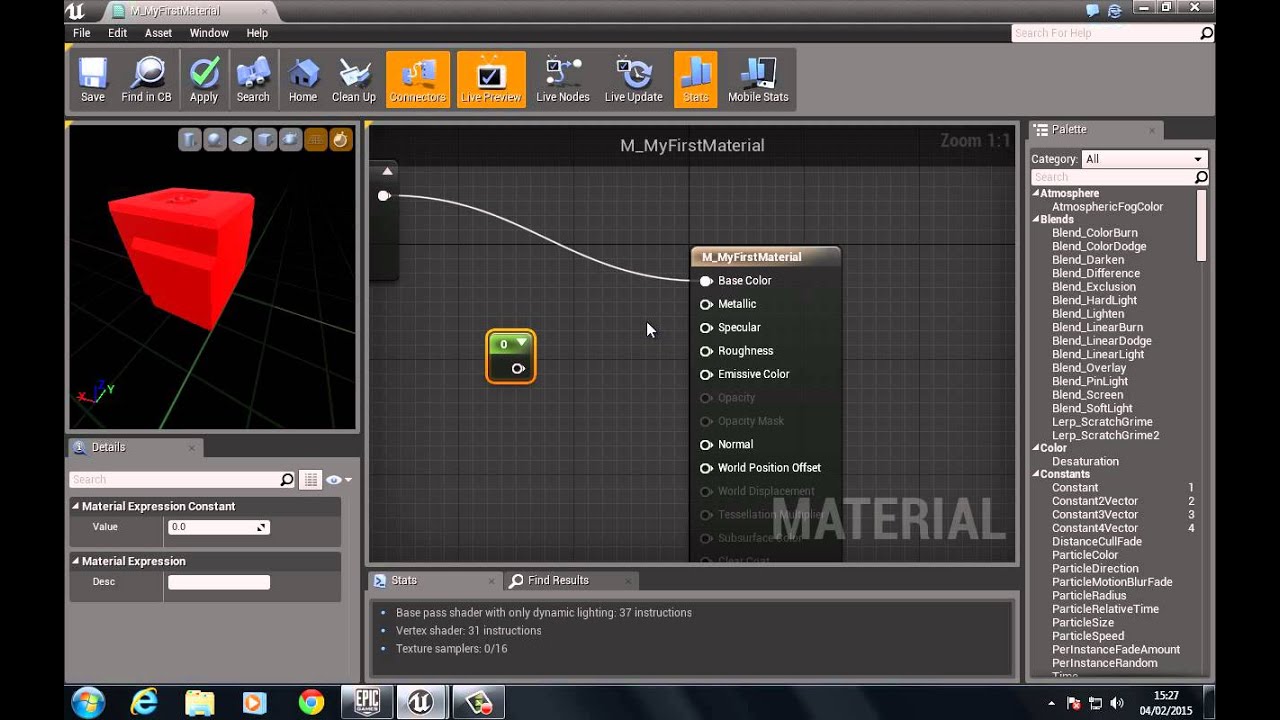Open the Window menu
Image resolution: width=1280 pixels, height=720 pixels.
point(209,33)
